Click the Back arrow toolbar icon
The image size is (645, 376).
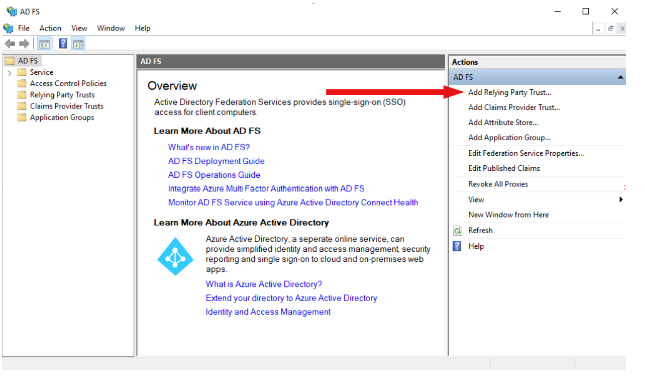point(10,44)
